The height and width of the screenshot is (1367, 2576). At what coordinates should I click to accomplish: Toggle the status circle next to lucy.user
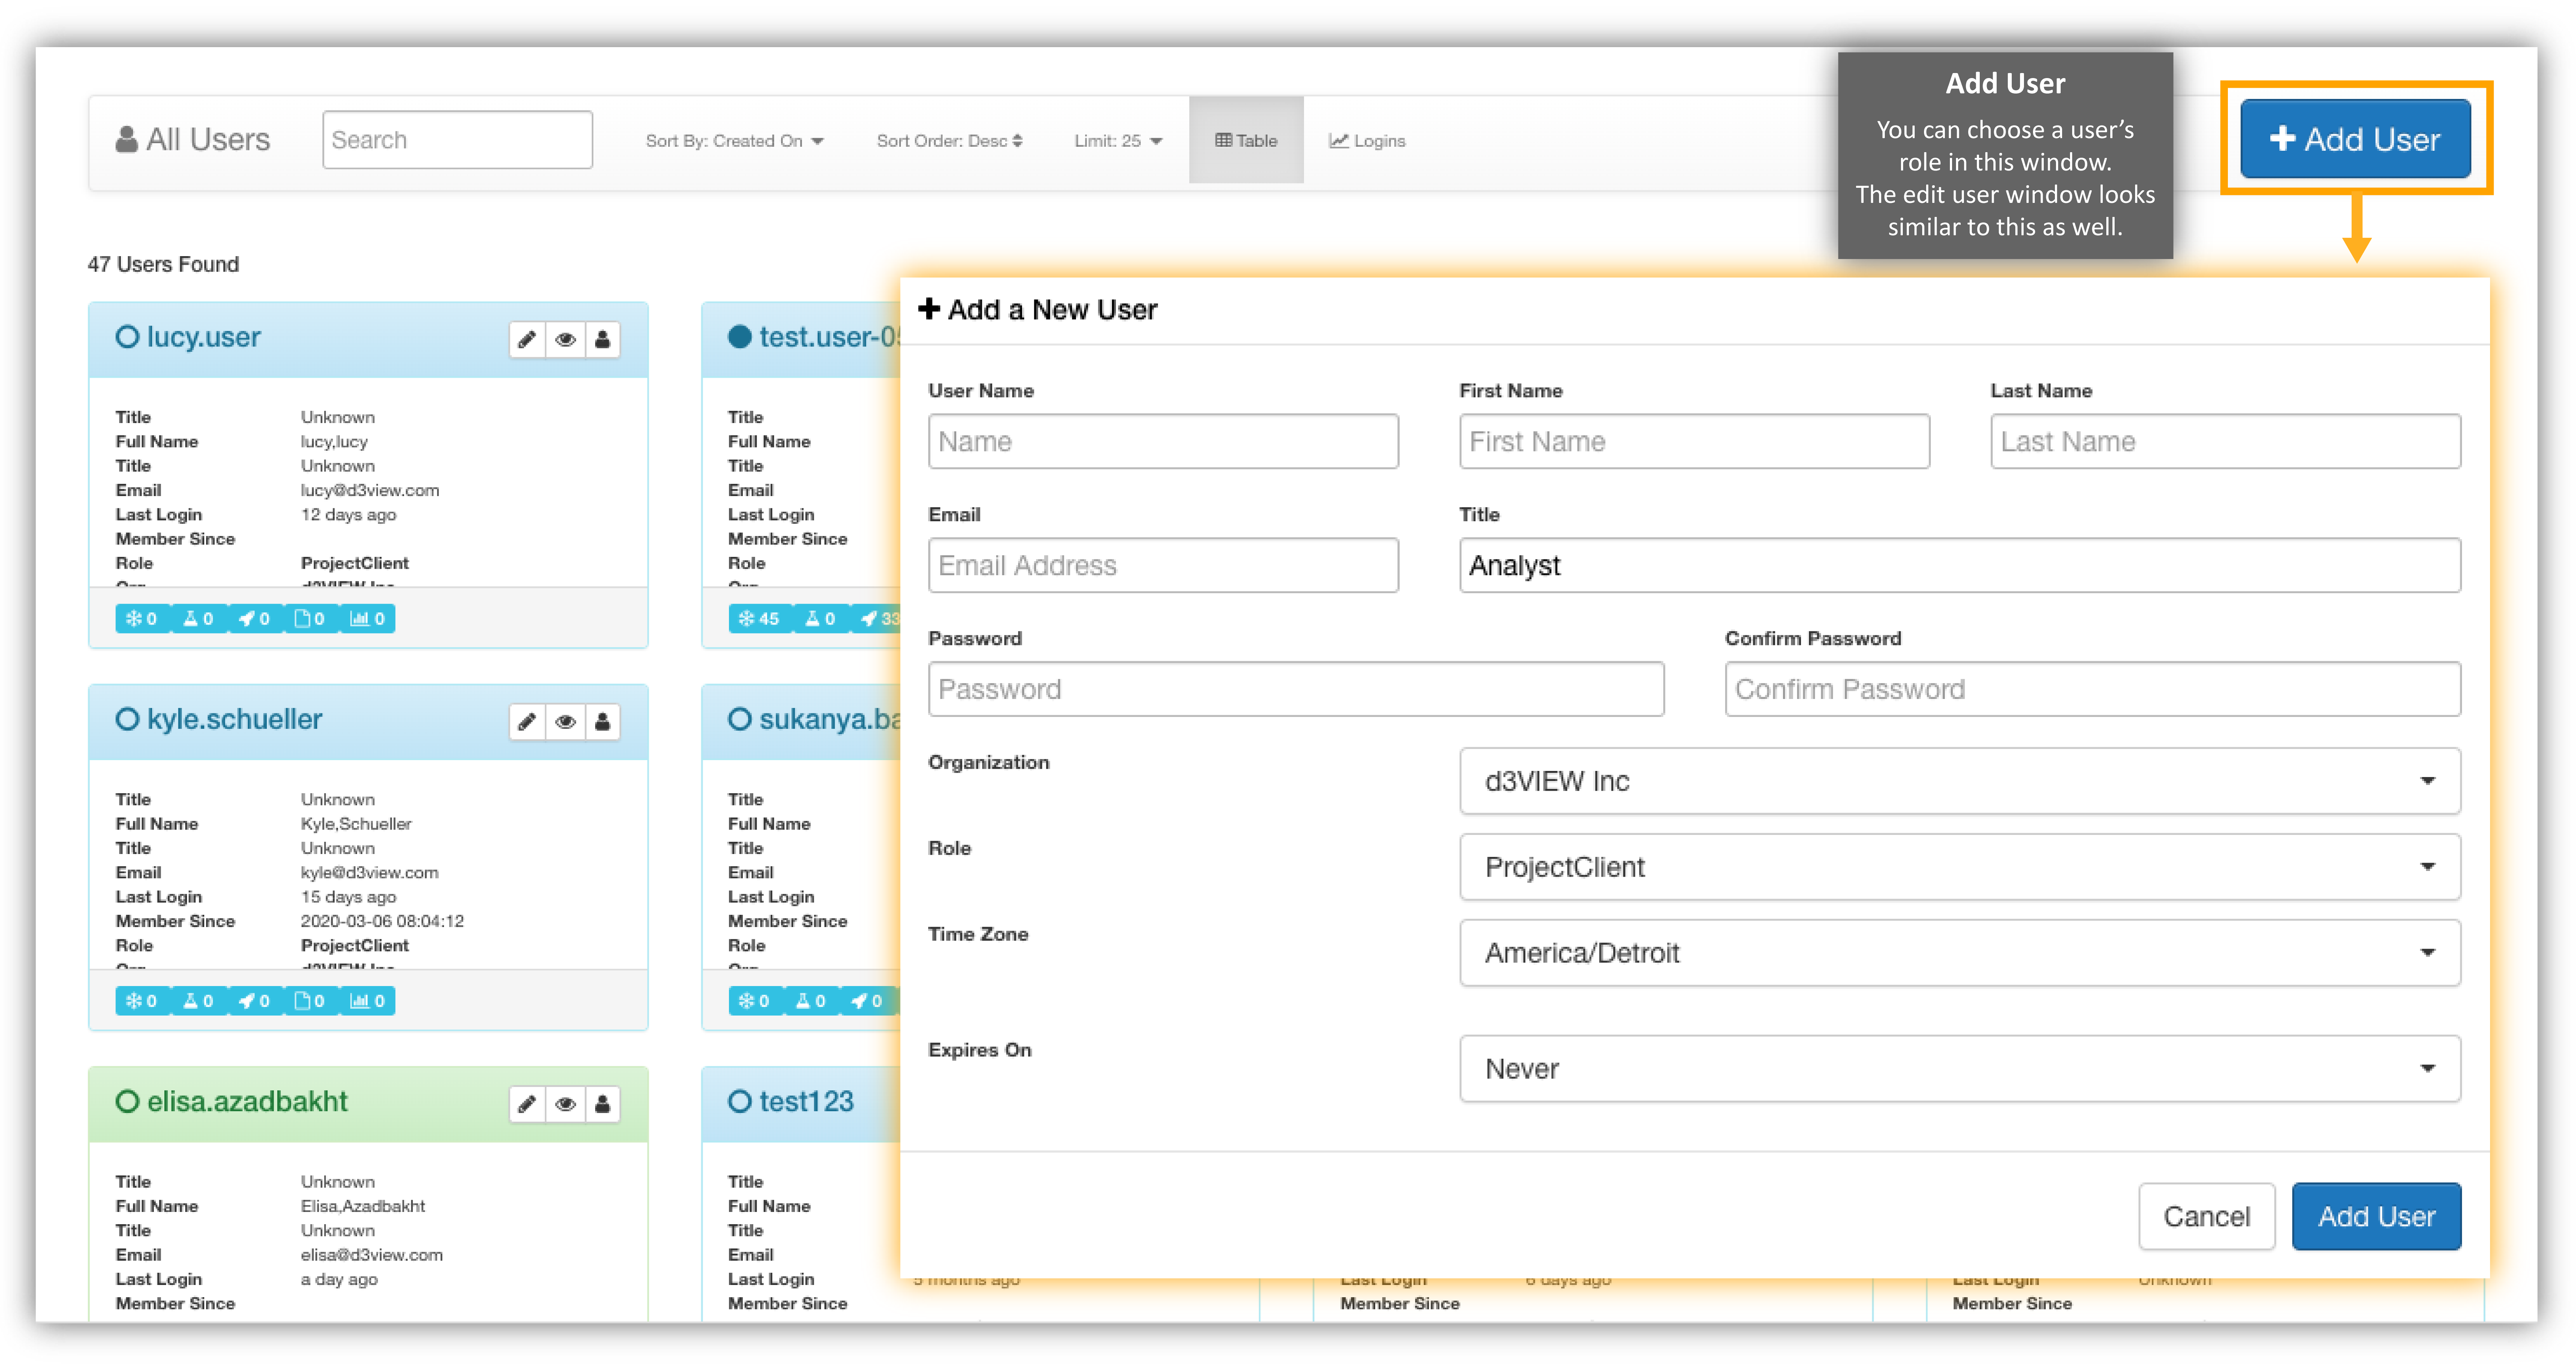tap(127, 337)
